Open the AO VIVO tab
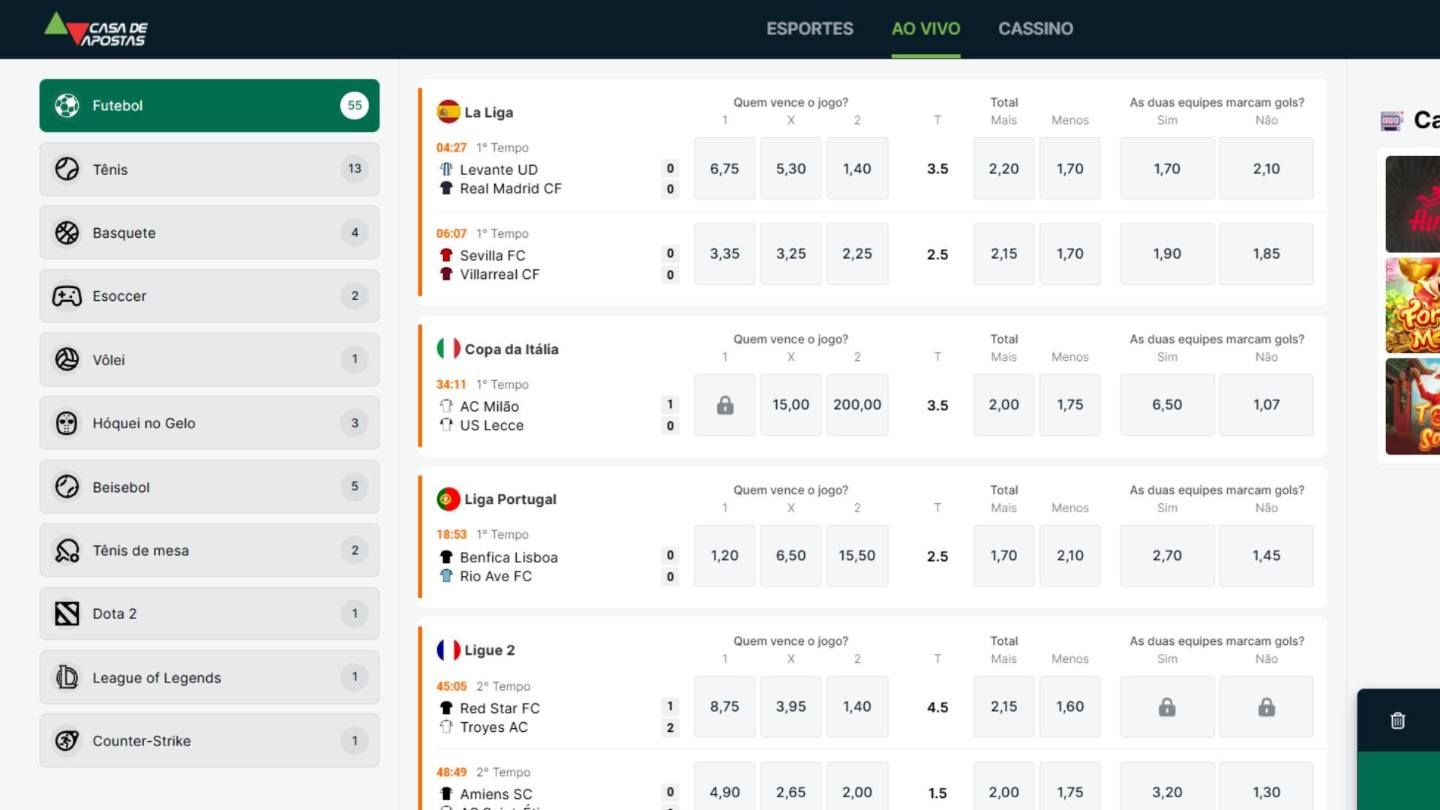Image resolution: width=1440 pixels, height=810 pixels. pyautogui.click(x=926, y=29)
